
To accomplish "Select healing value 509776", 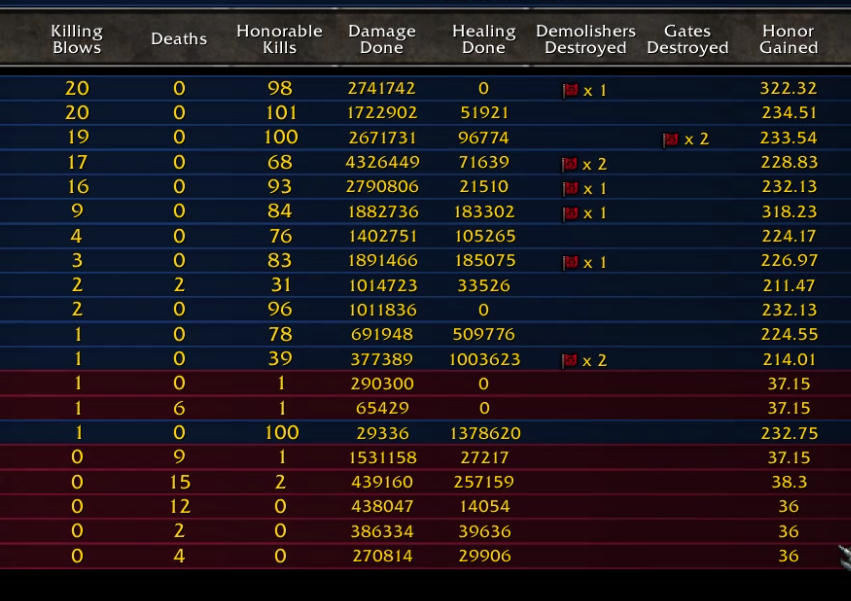I will click(484, 334).
